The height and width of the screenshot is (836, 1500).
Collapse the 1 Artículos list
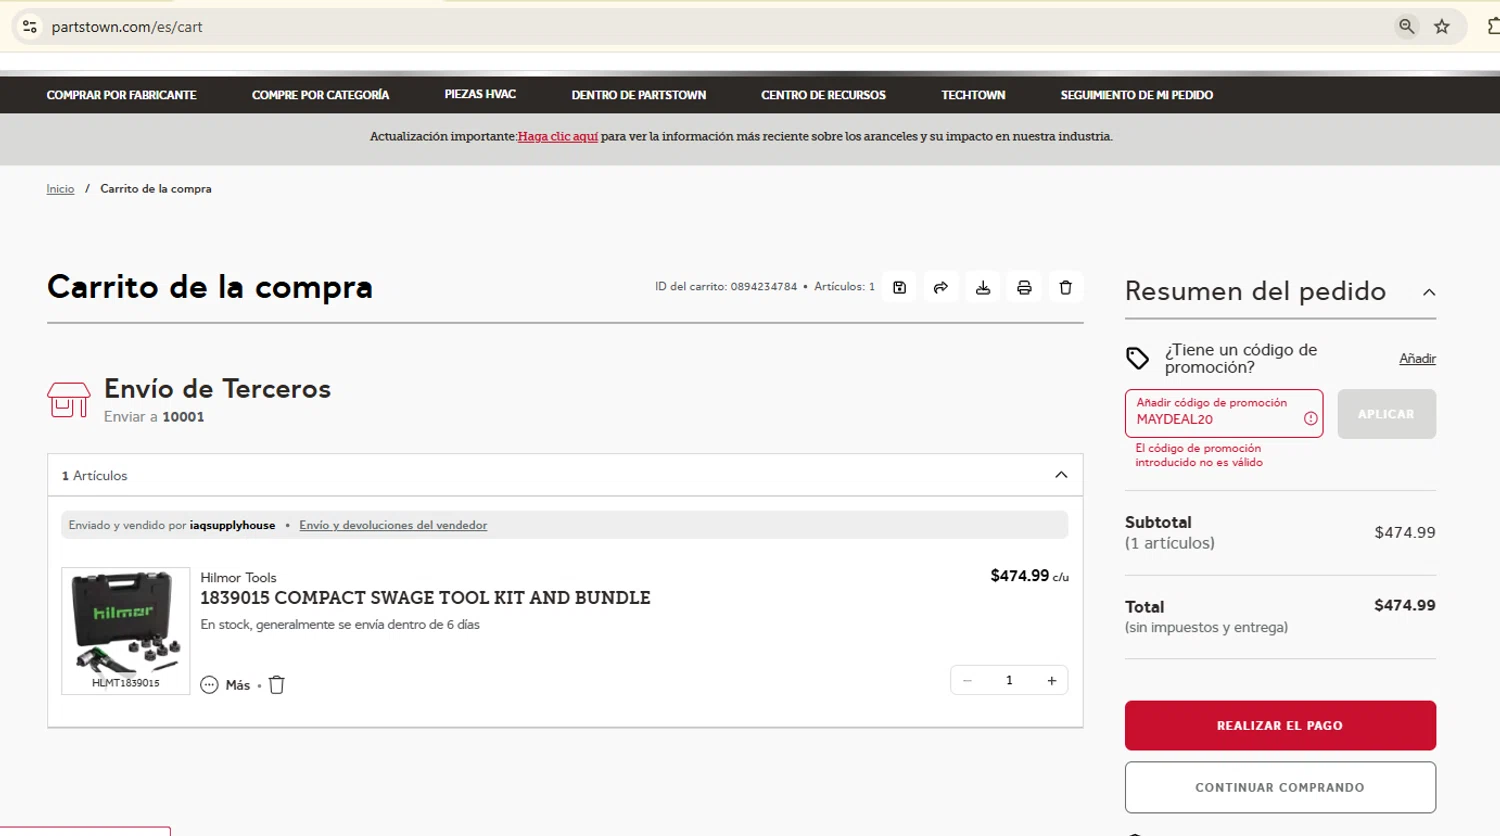pos(1061,475)
